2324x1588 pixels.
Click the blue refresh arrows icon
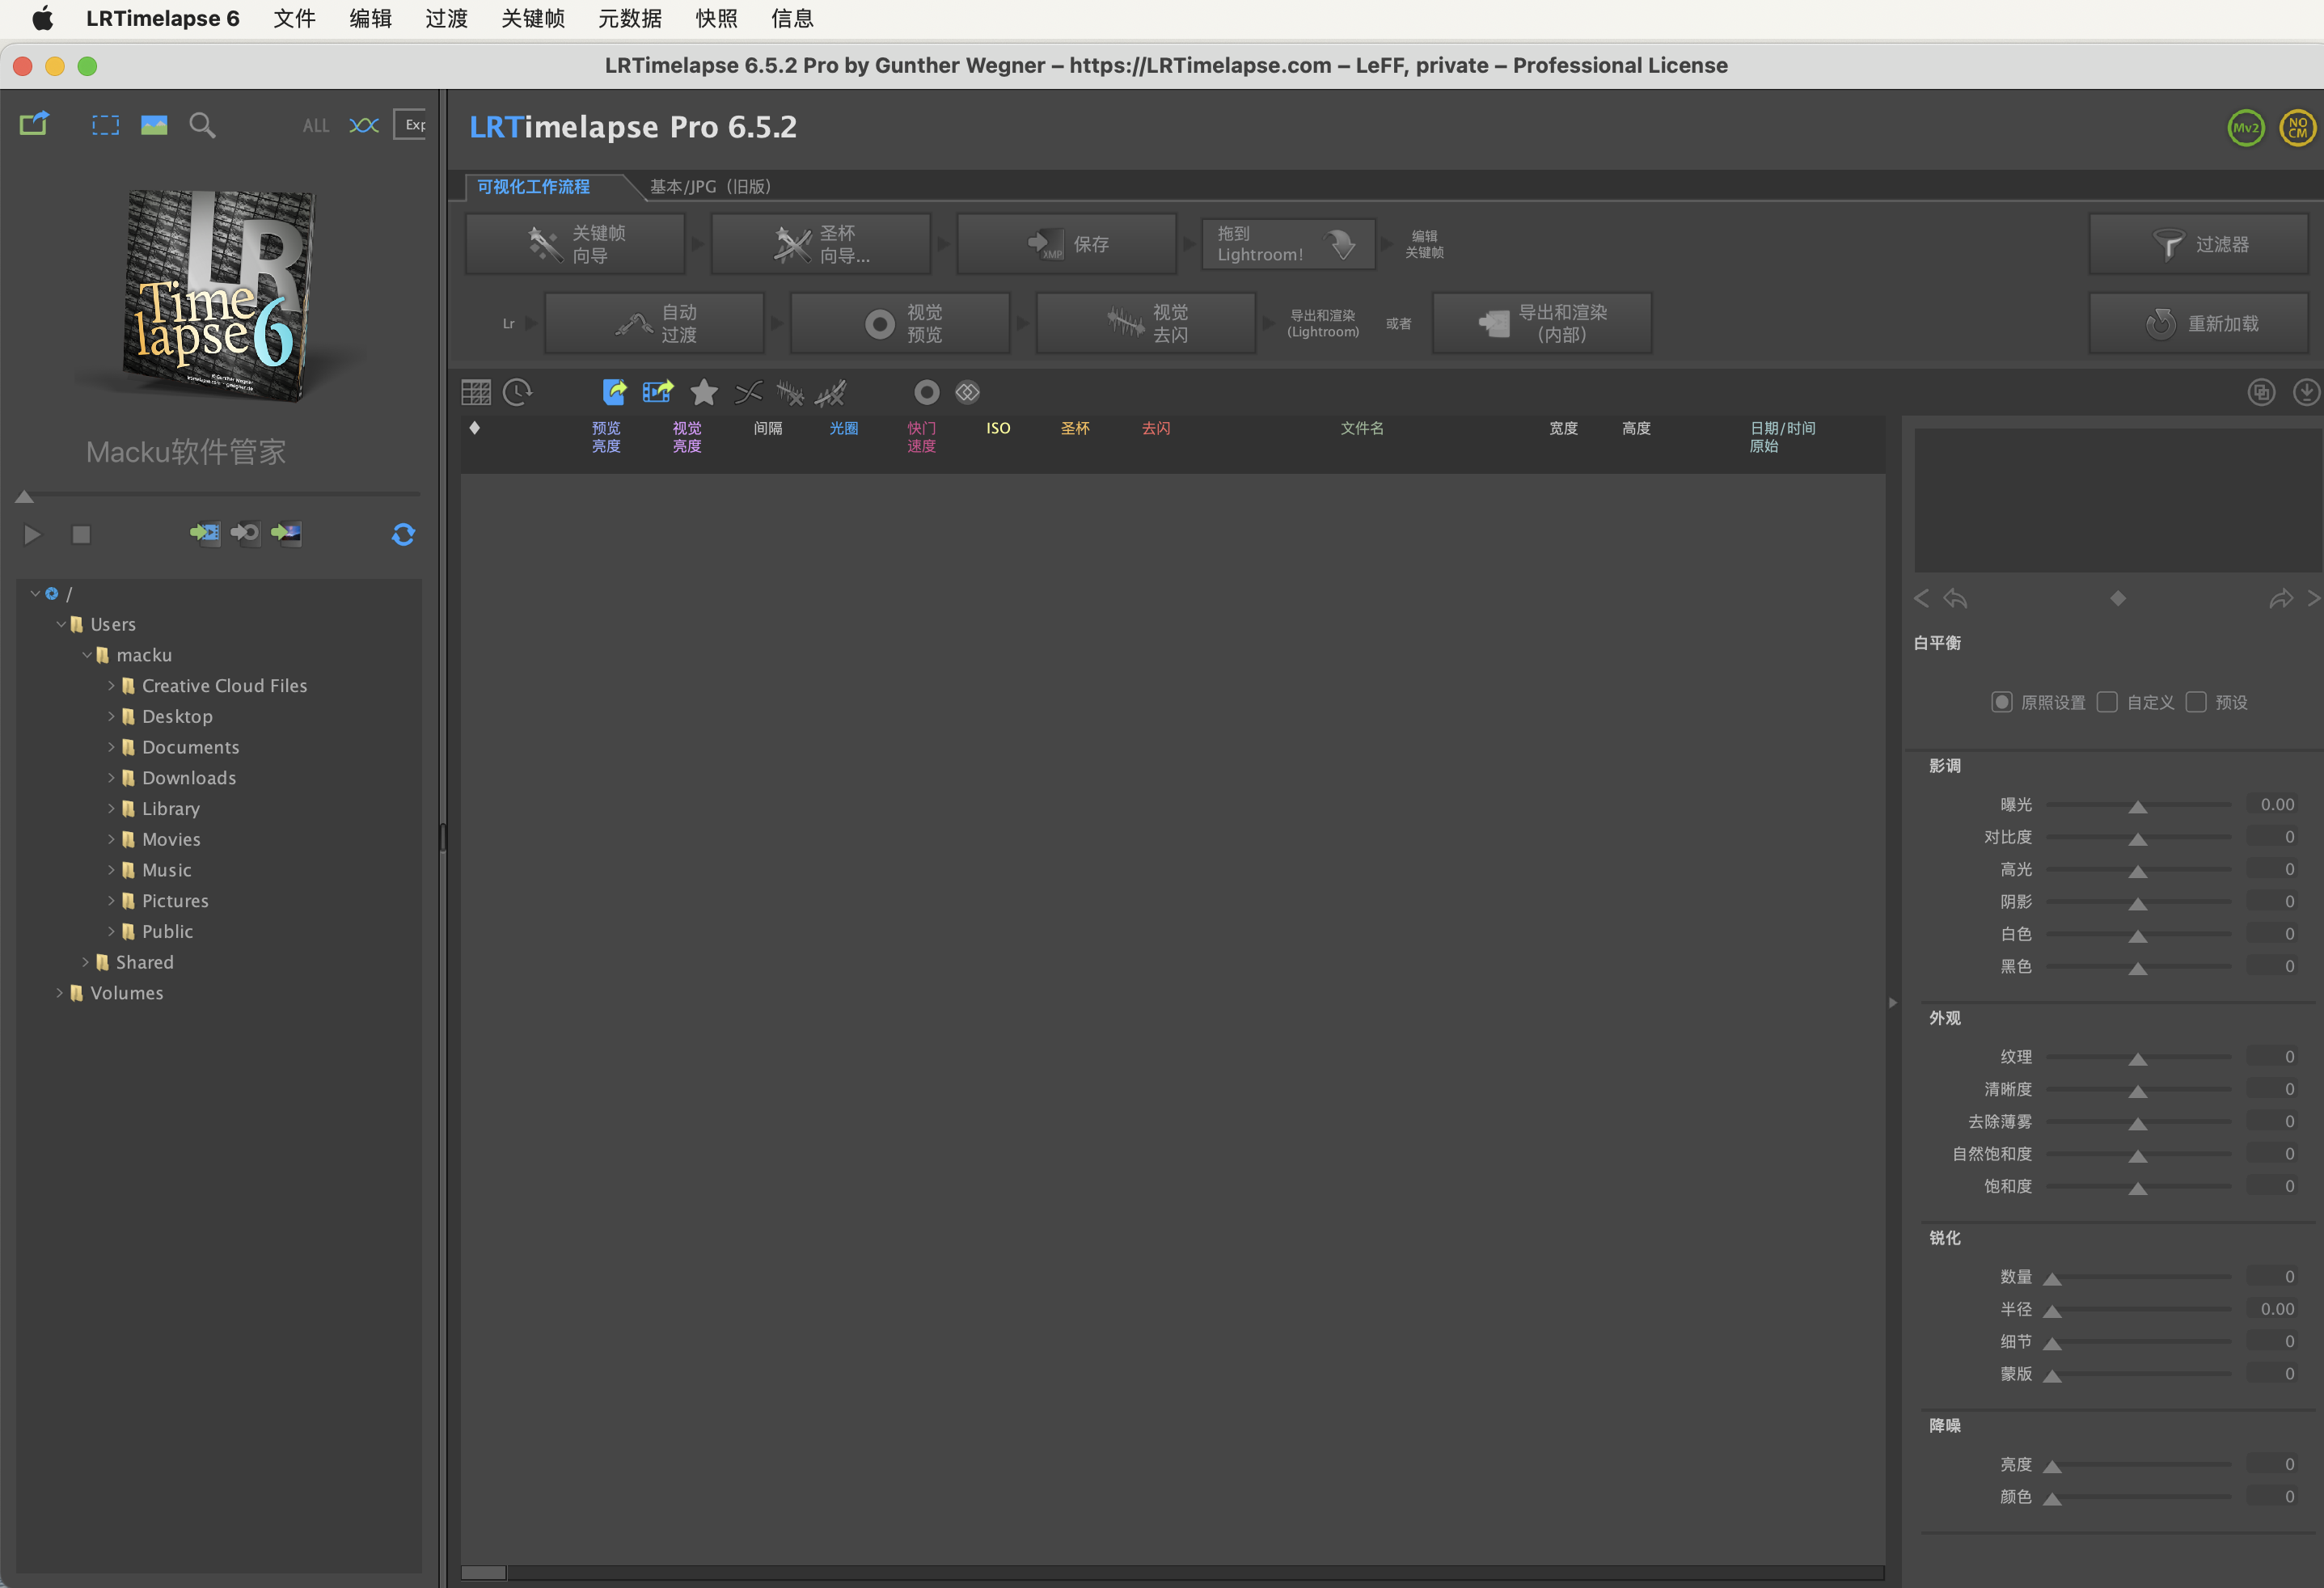tap(403, 535)
